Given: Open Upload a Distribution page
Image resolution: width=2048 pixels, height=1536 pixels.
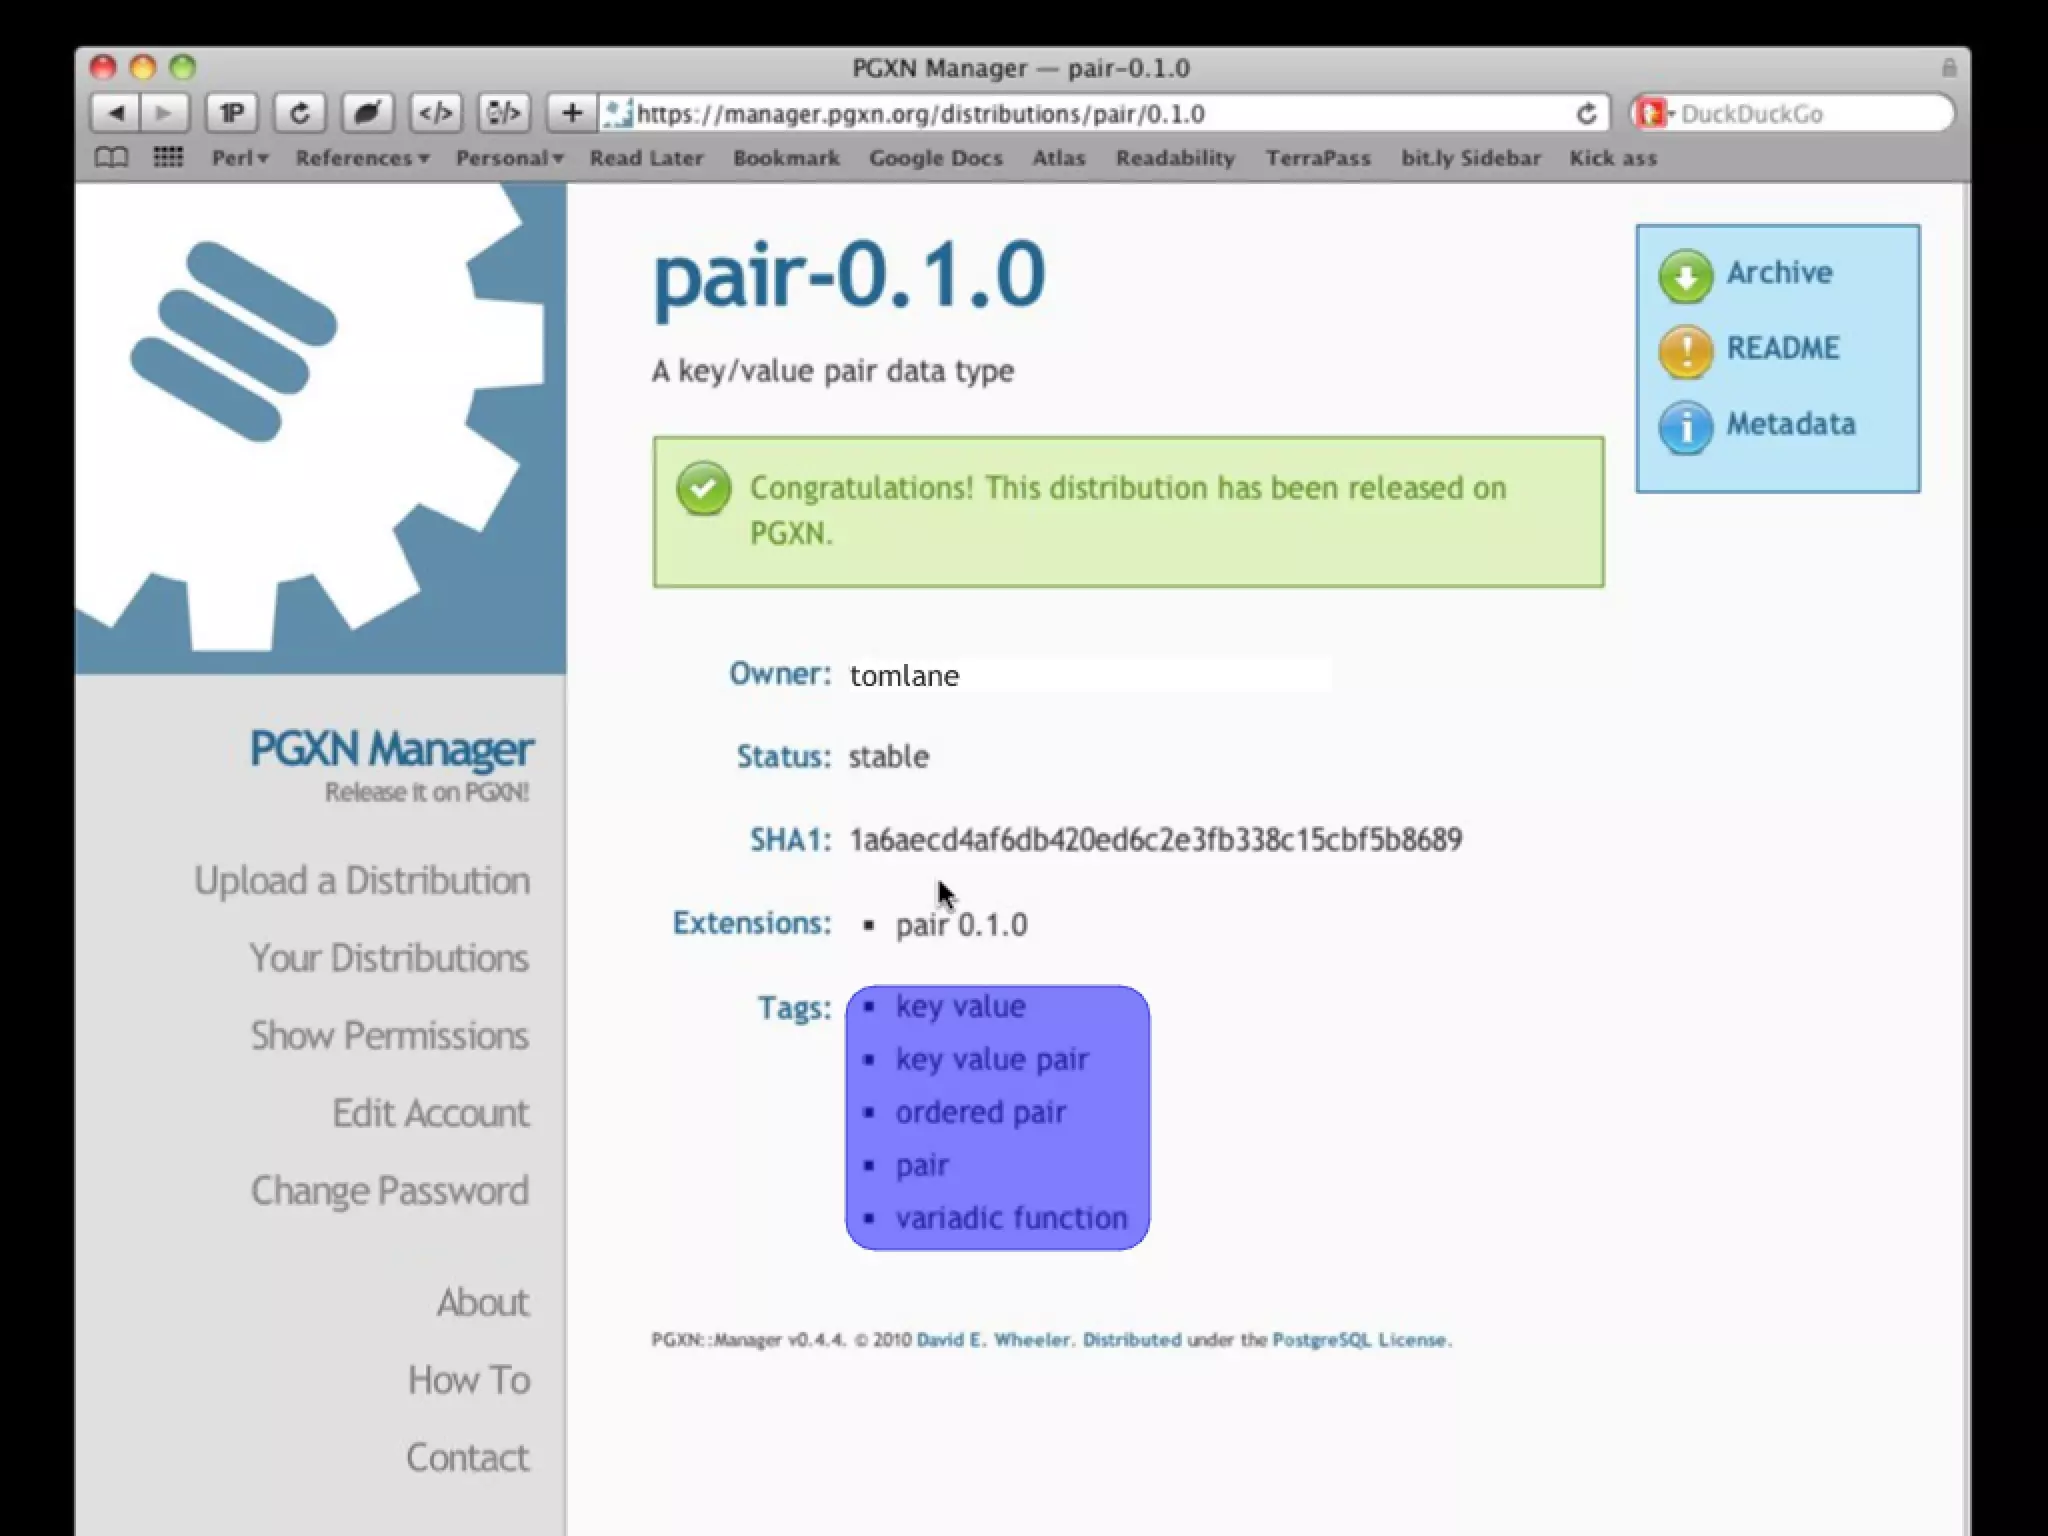Looking at the screenshot, I should pyautogui.click(x=362, y=881).
